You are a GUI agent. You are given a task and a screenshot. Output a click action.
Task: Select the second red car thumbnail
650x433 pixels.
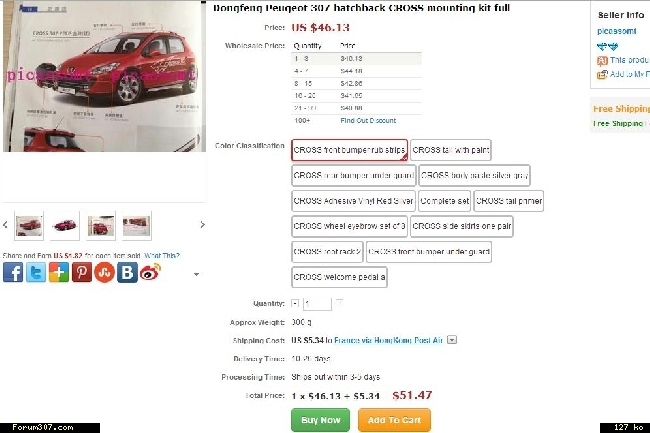pos(65,226)
